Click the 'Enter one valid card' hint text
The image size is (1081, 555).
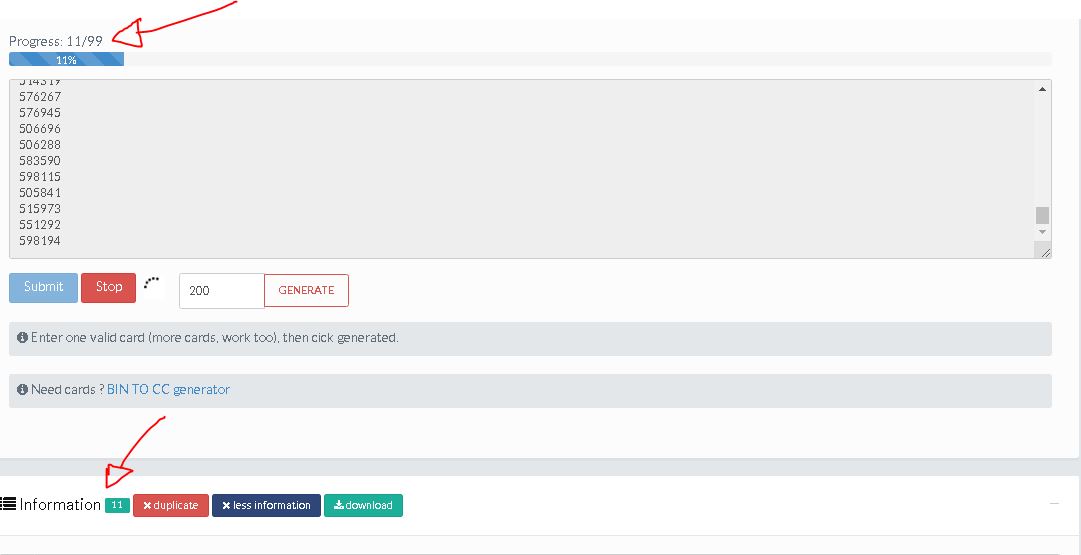214,338
